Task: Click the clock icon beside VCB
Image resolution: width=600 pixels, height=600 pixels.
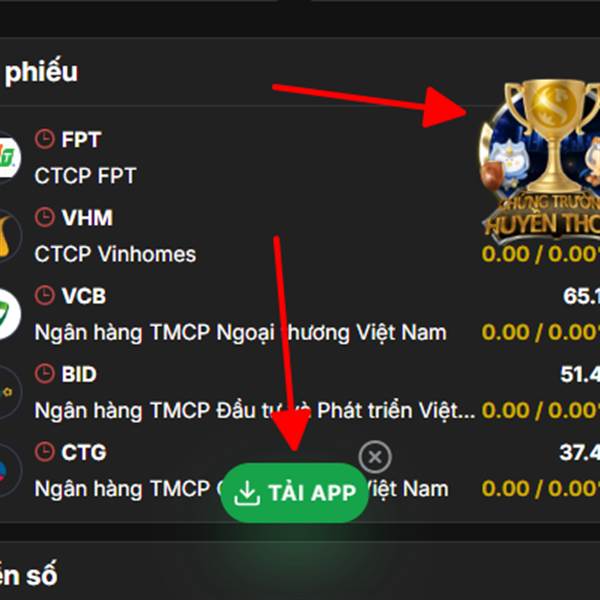Action: pyautogui.click(x=45, y=295)
